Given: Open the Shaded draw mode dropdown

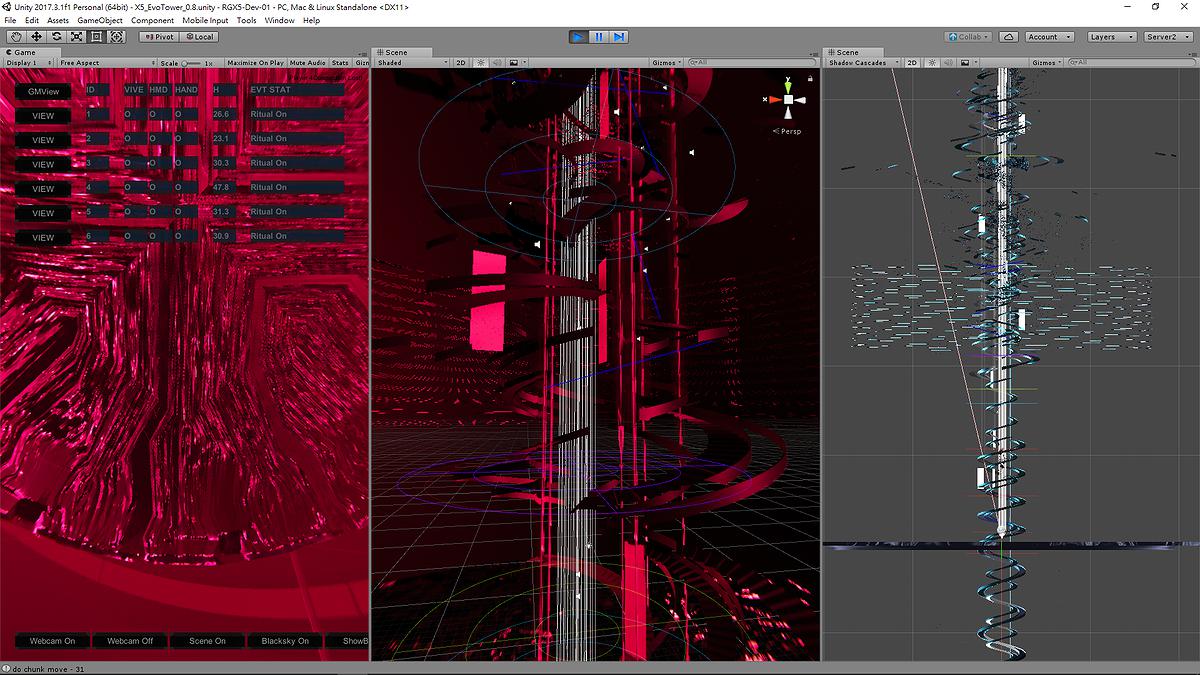Looking at the screenshot, I should (412, 63).
